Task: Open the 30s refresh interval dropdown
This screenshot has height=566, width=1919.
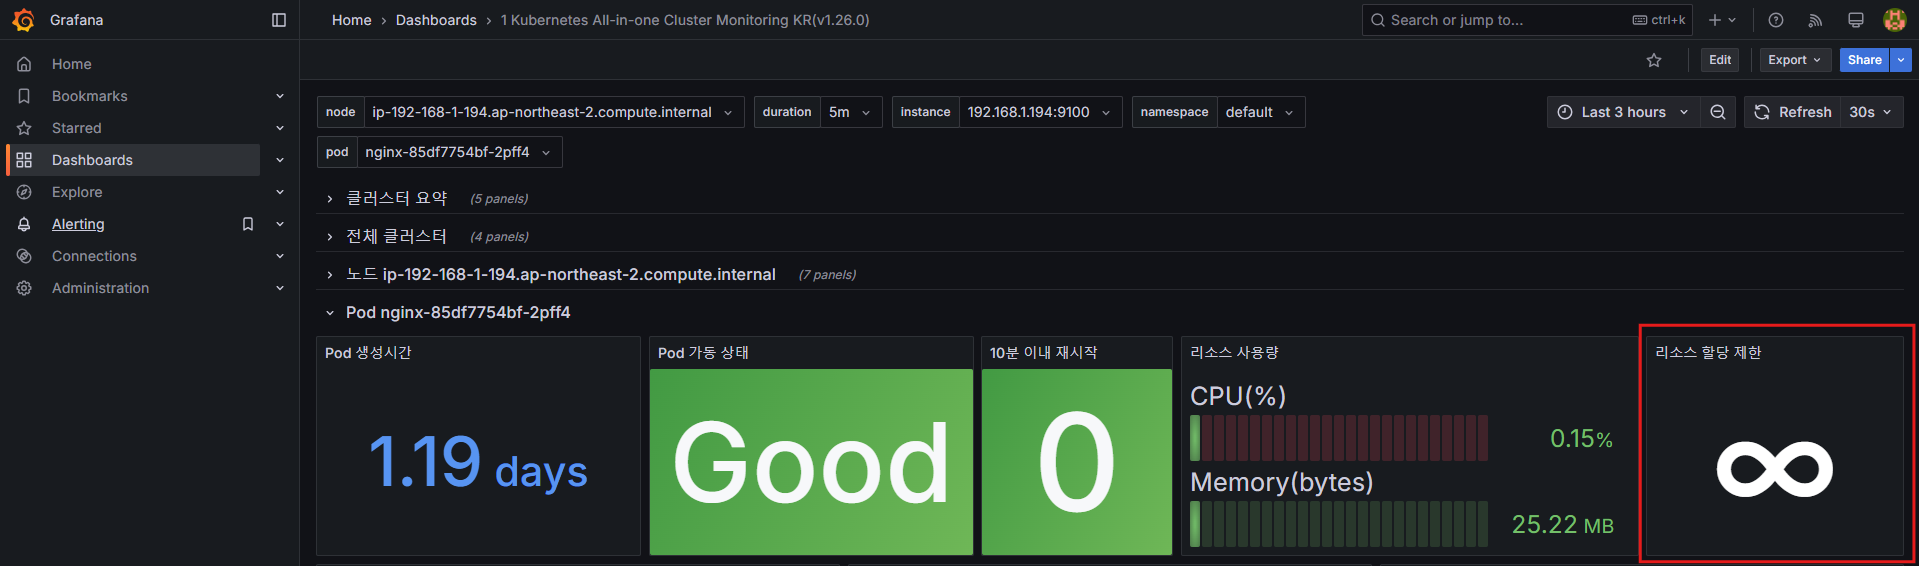Action: tap(1871, 112)
